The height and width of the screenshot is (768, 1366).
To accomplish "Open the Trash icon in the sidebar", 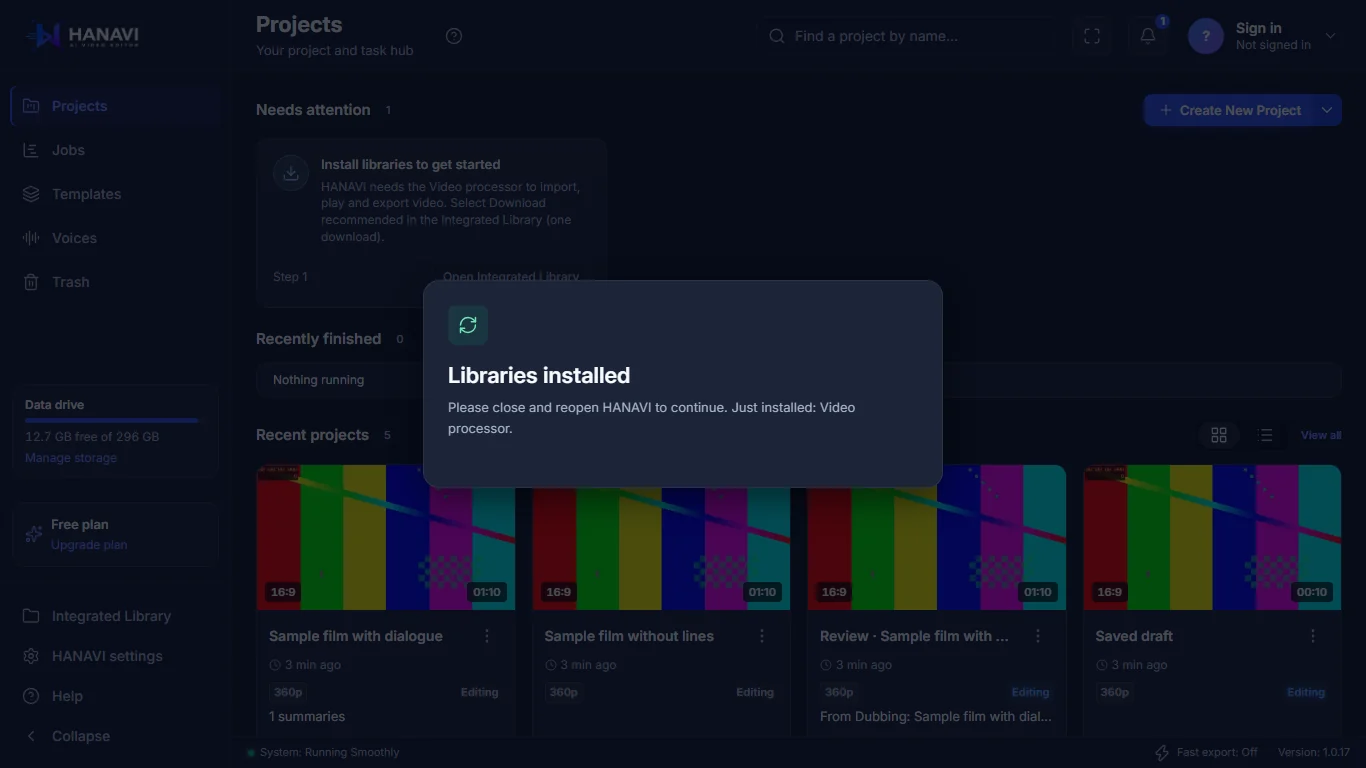I will pyautogui.click(x=31, y=282).
